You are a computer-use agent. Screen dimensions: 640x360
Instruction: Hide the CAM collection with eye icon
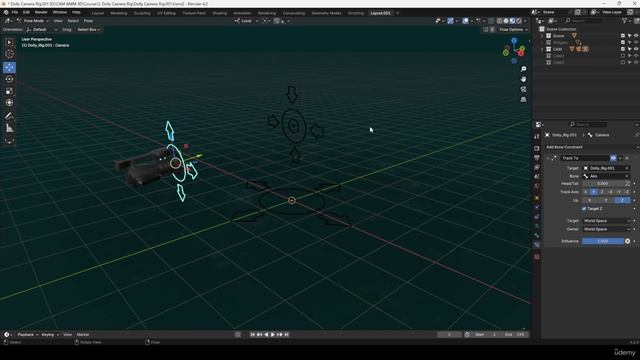[x=636, y=49]
